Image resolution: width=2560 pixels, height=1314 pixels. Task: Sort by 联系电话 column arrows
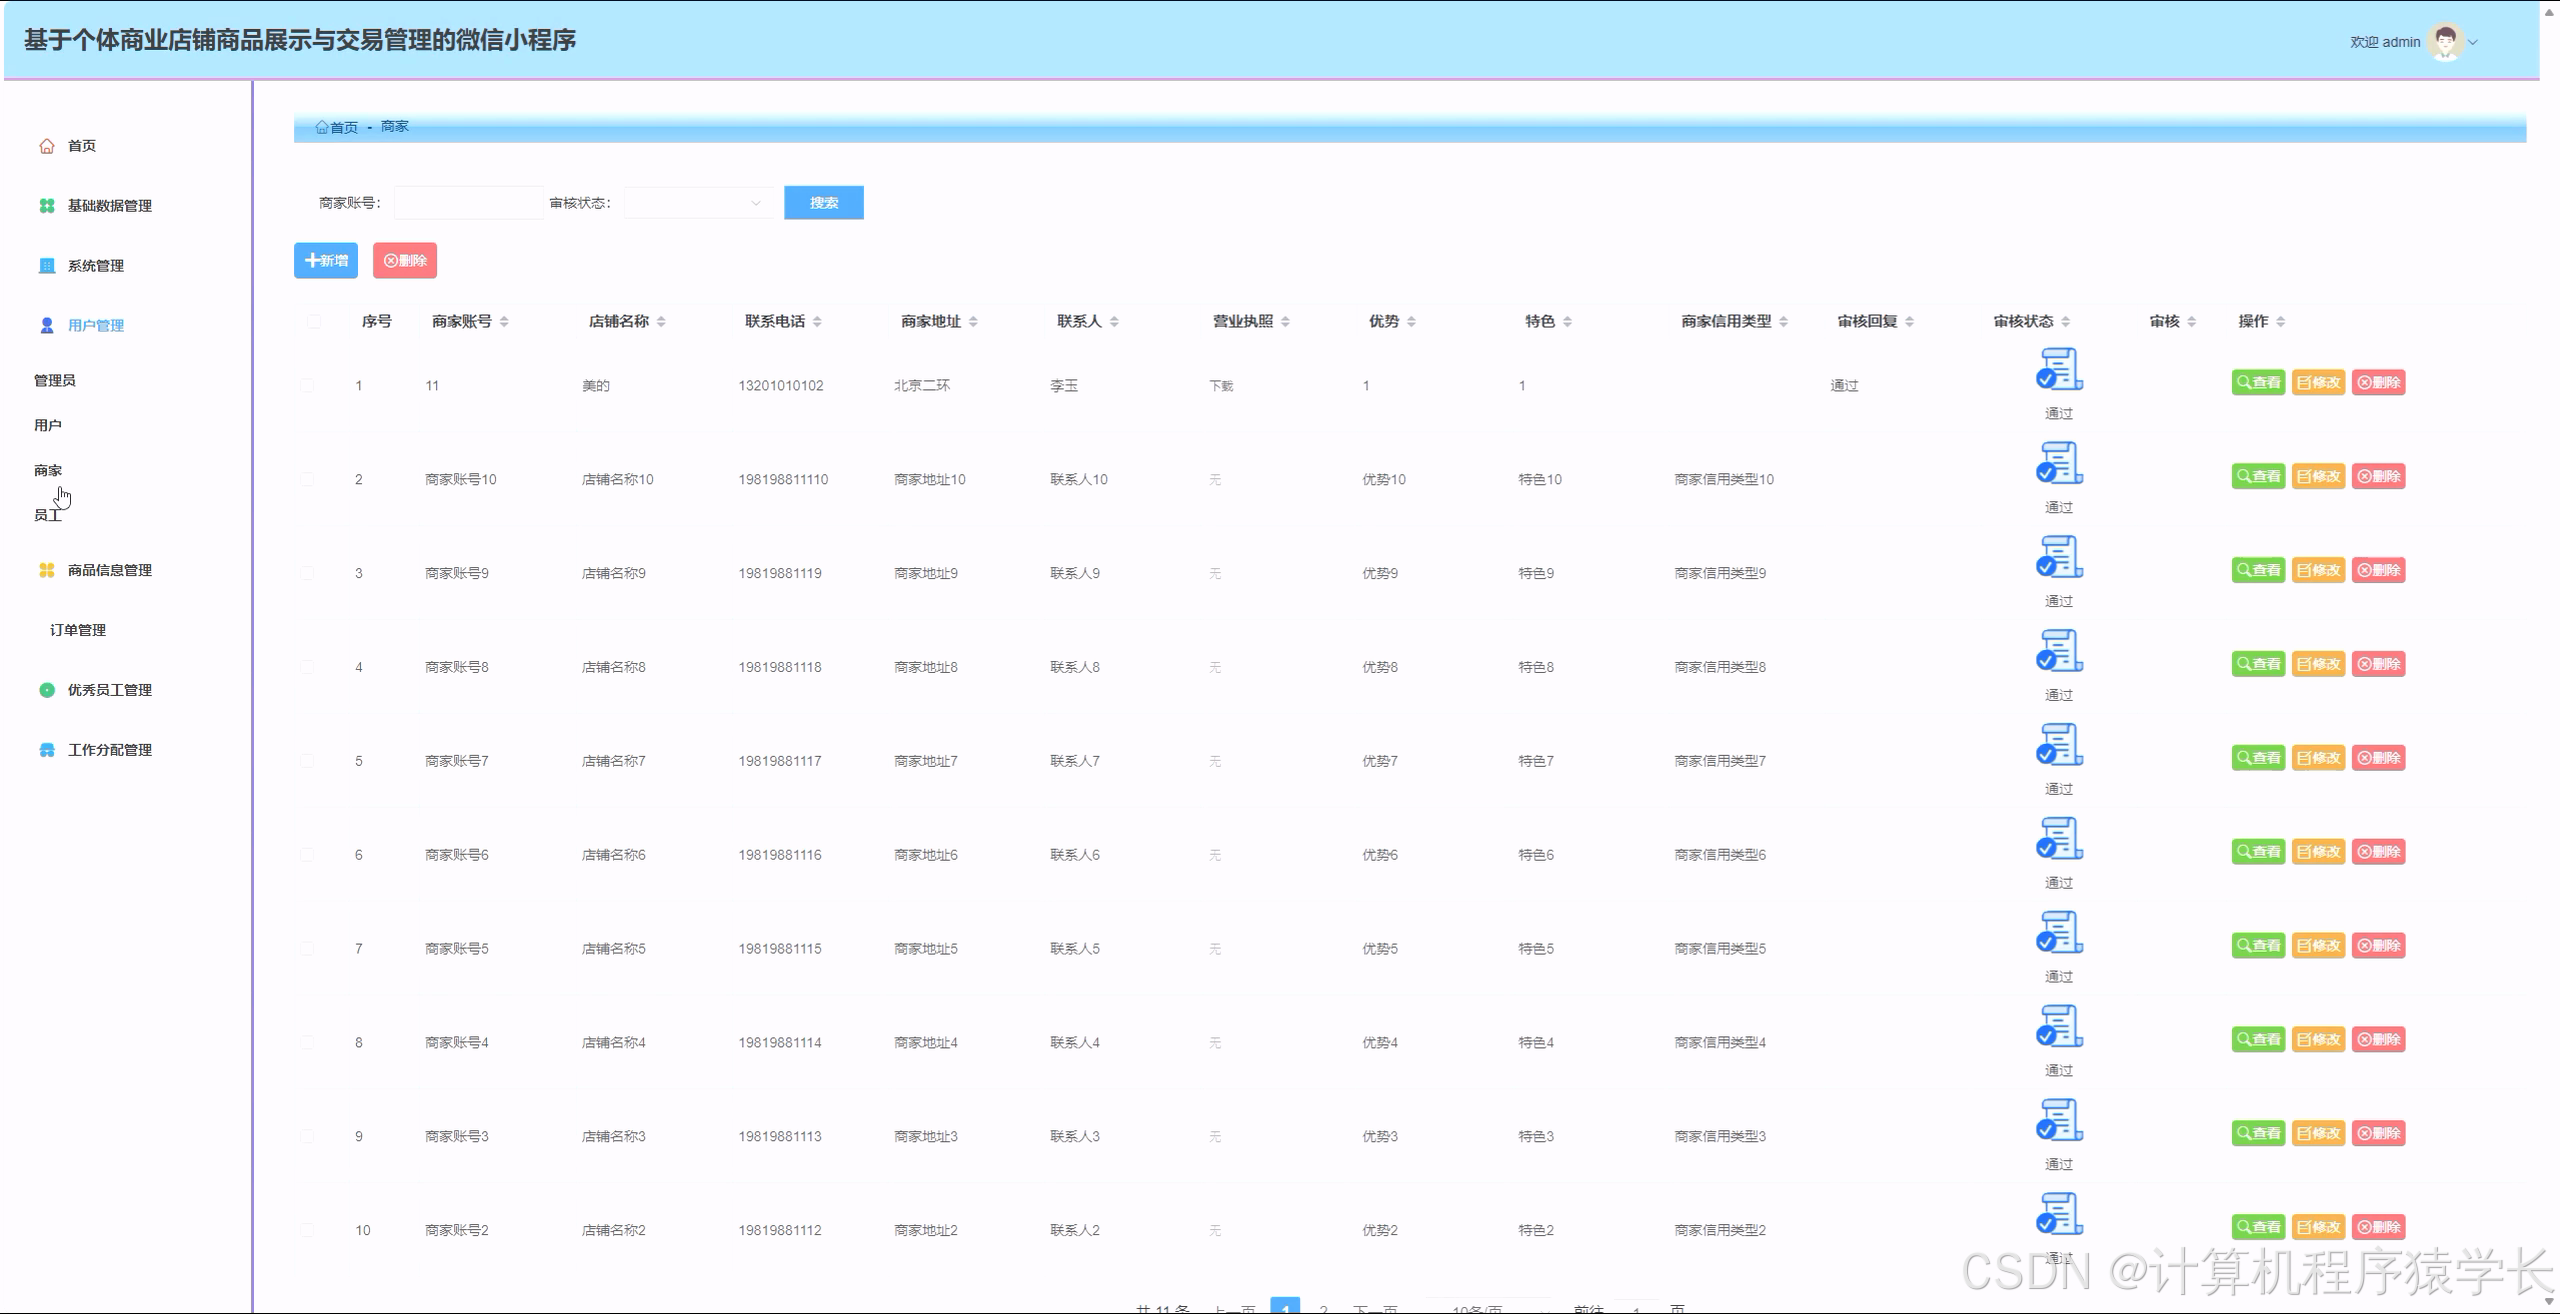pyautogui.click(x=817, y=322)
